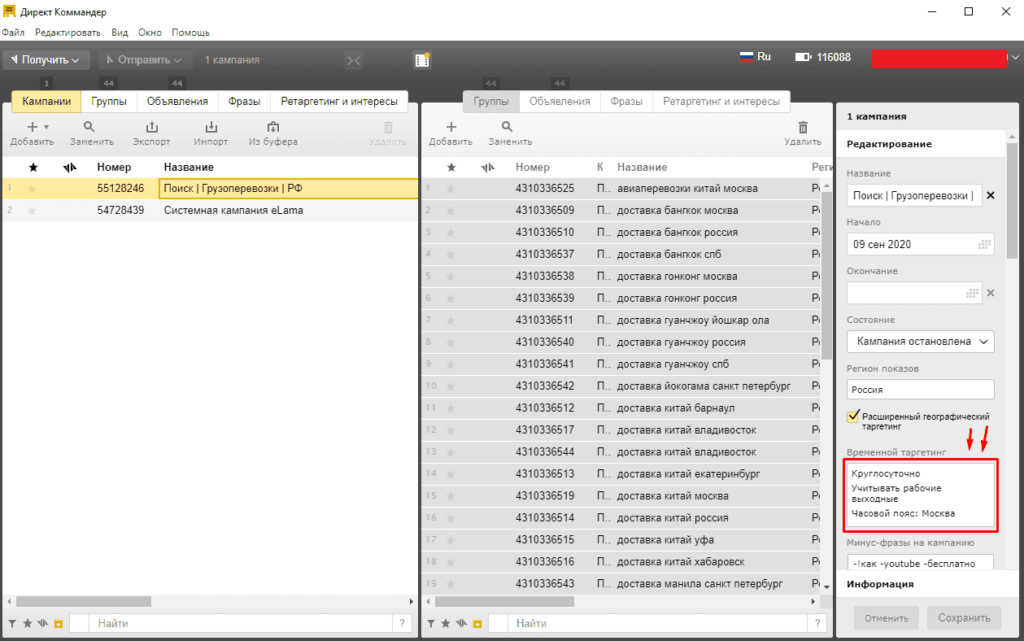The height and width of the screenshot is (641, 1024).
Task: Click the Сохранить button
Action: (964, 618)
